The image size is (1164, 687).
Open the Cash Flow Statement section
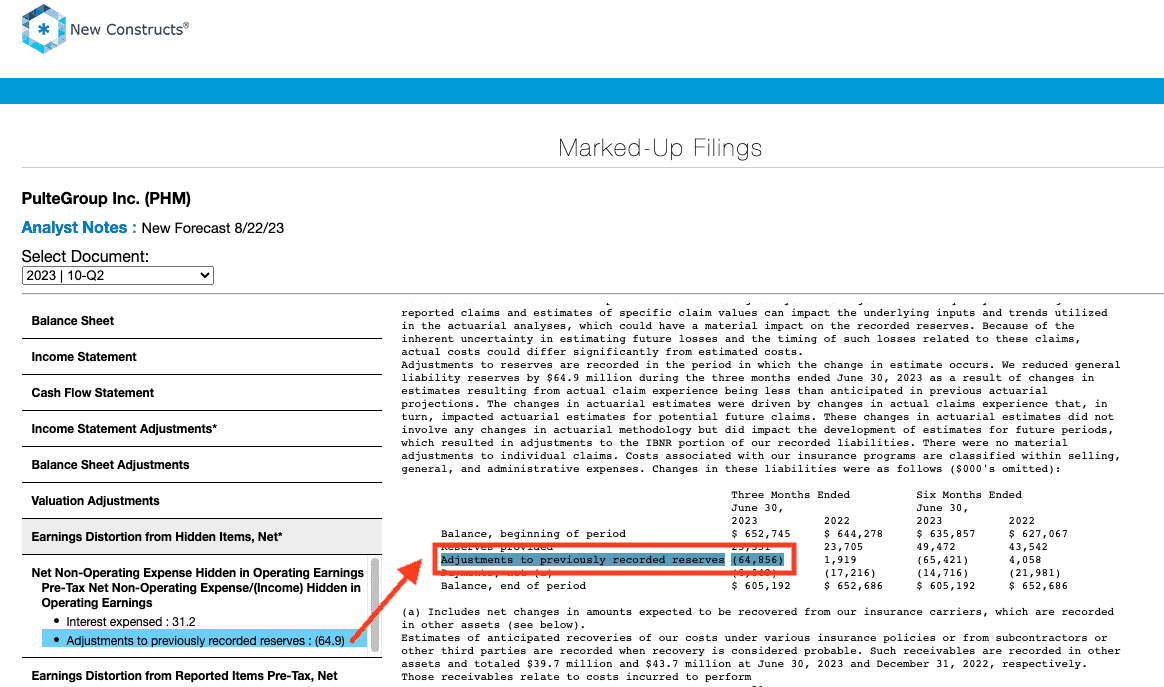[202, 393]
